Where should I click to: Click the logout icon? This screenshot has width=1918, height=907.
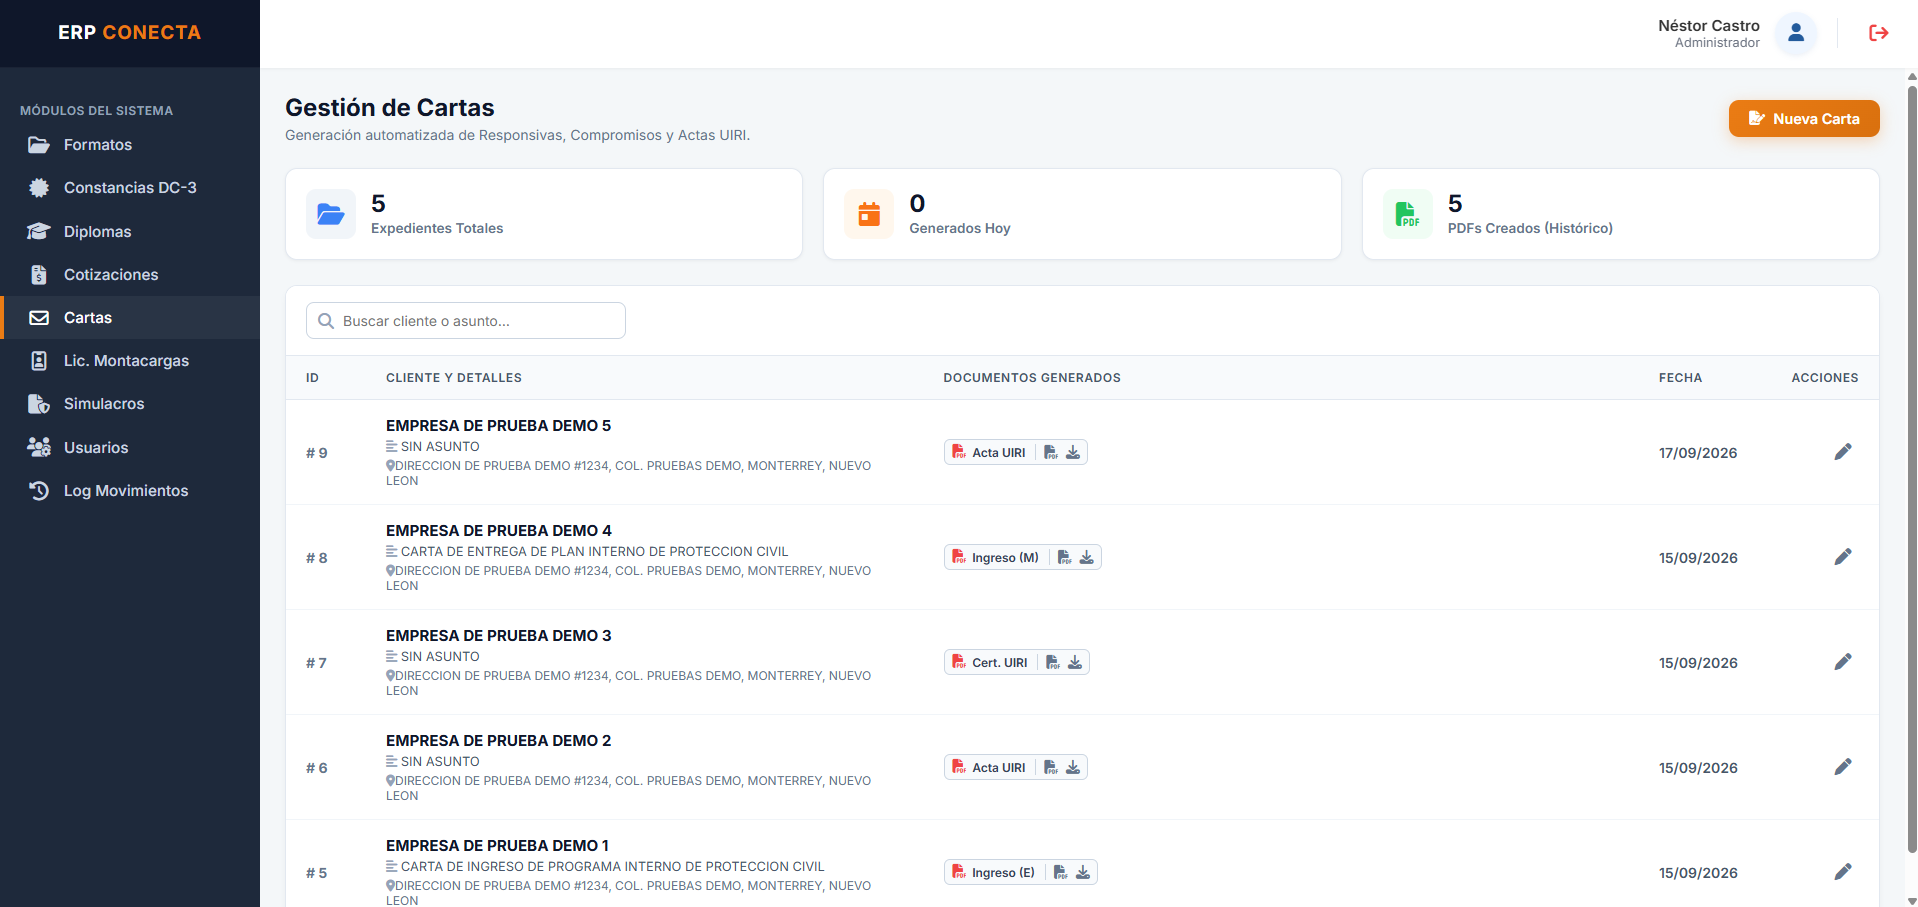click(x=1878, y=33)
